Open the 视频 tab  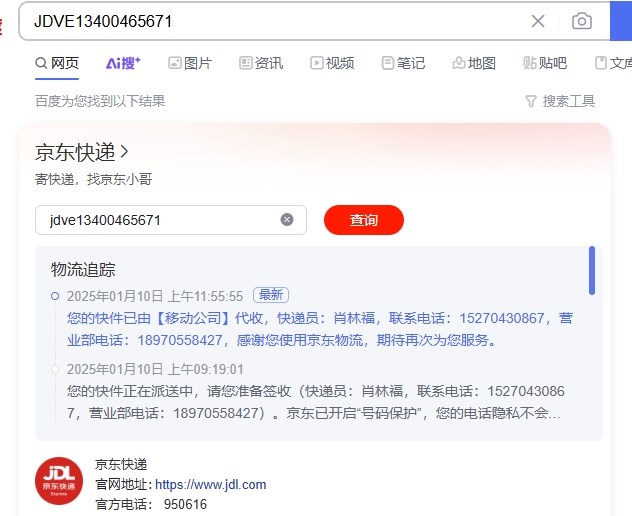click(332, 63)
